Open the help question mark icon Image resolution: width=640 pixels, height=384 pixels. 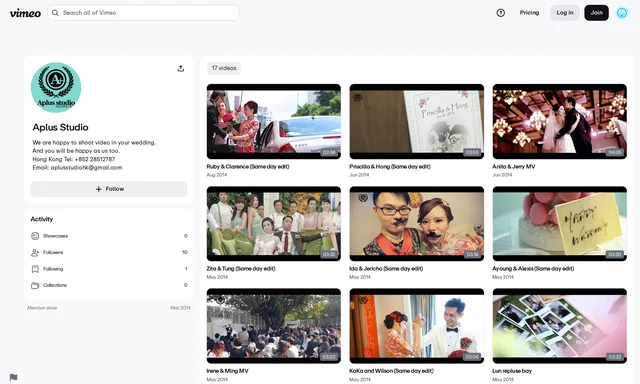tap(500, 13)
